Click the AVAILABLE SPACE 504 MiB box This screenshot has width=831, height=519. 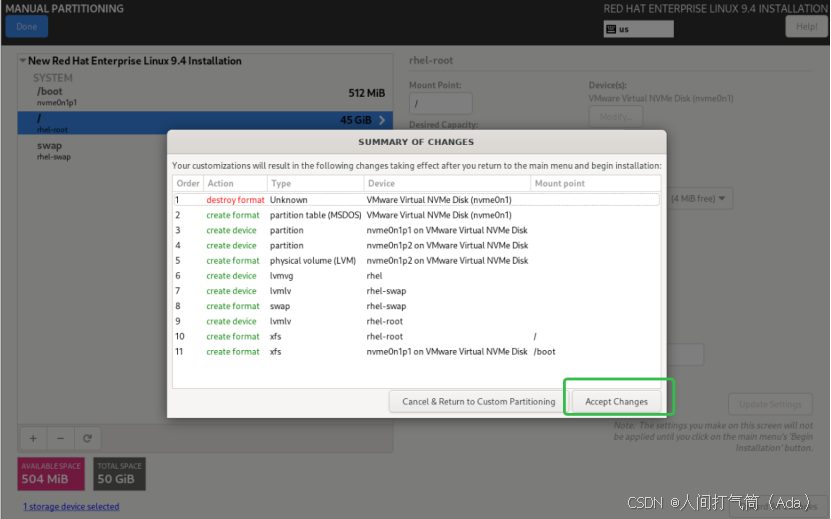click(x=51, y=474)
